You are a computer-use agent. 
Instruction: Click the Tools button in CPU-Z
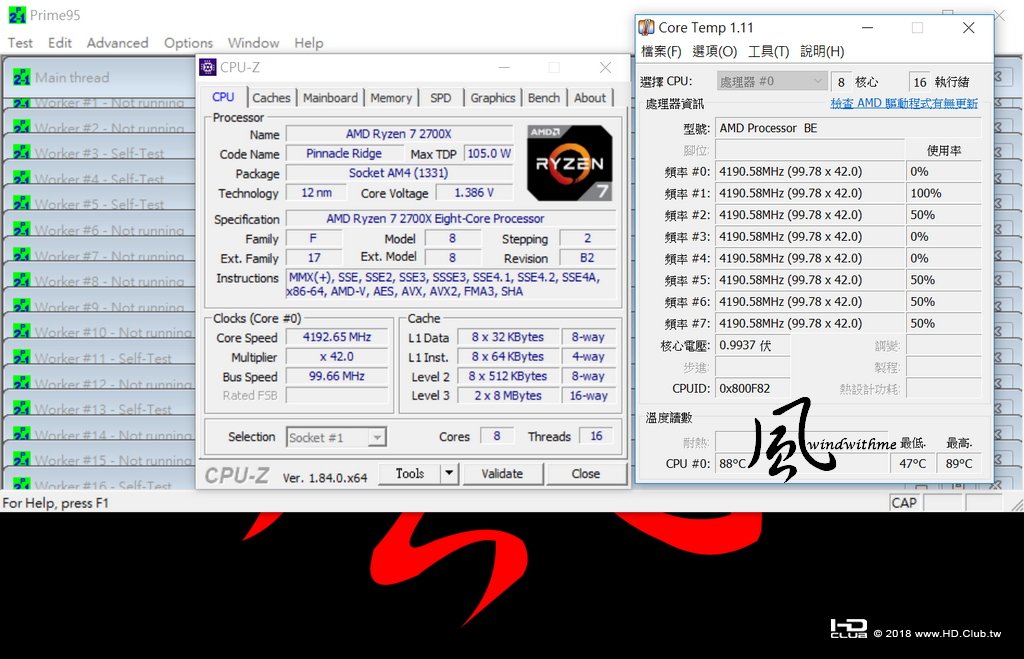click(x=409, y=474)
